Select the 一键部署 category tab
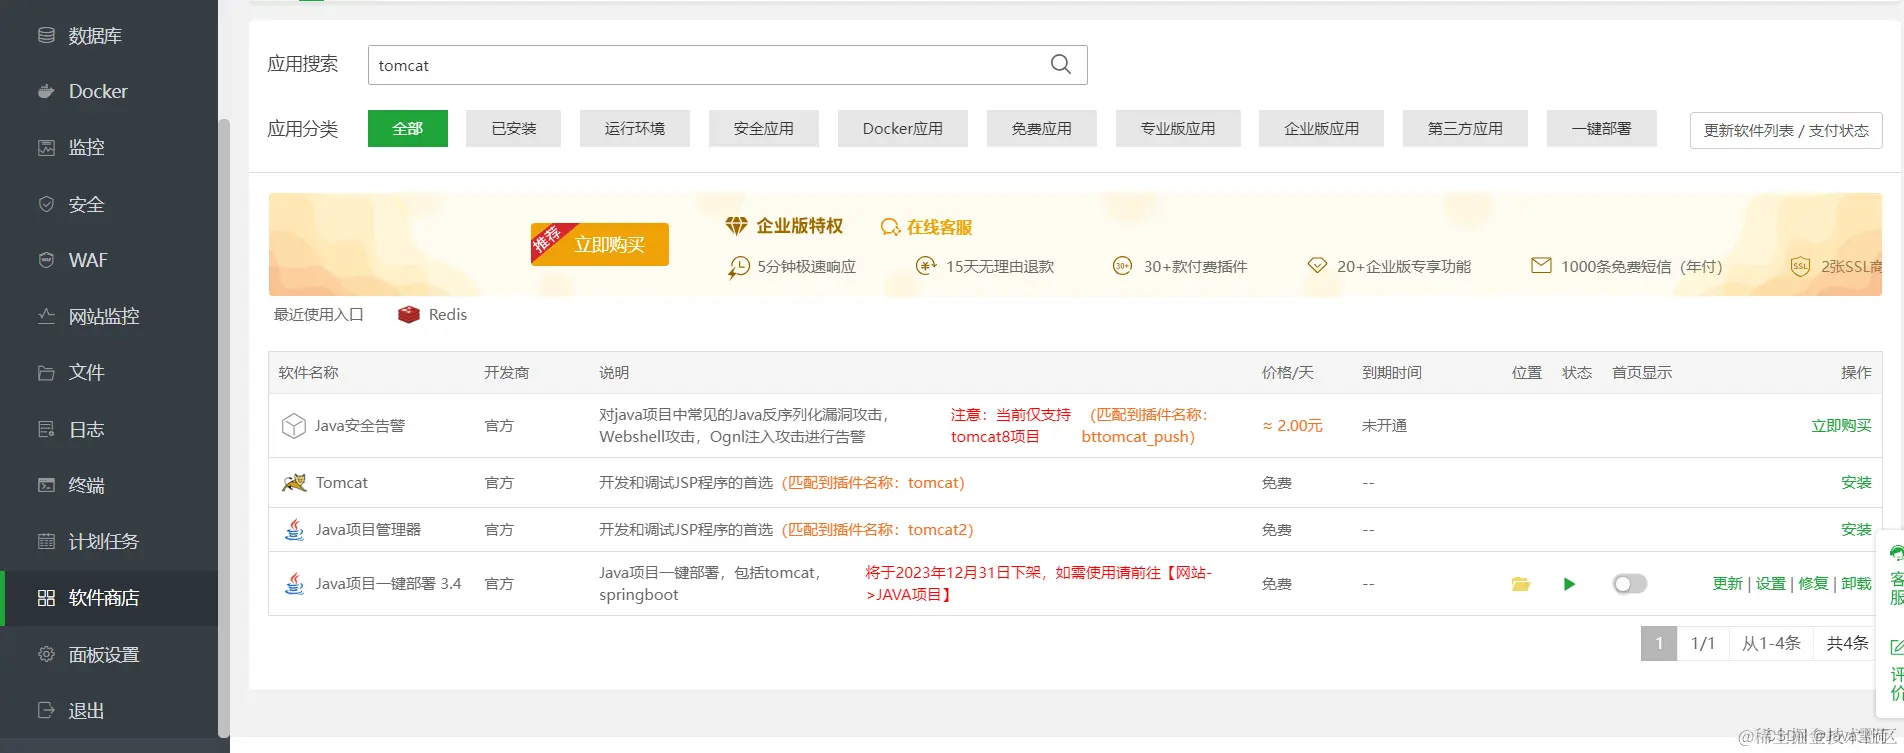The image size is (1904, 753). click(1602, 128)
